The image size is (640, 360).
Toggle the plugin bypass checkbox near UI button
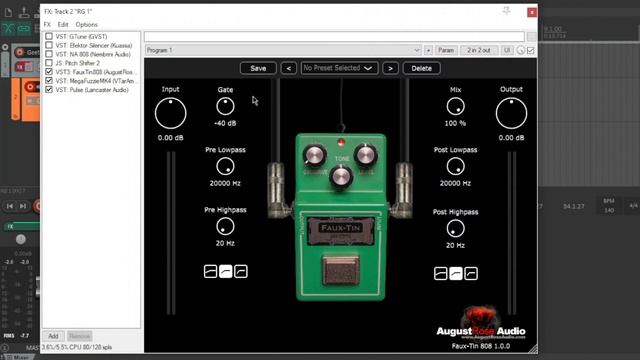pos(531,50)
